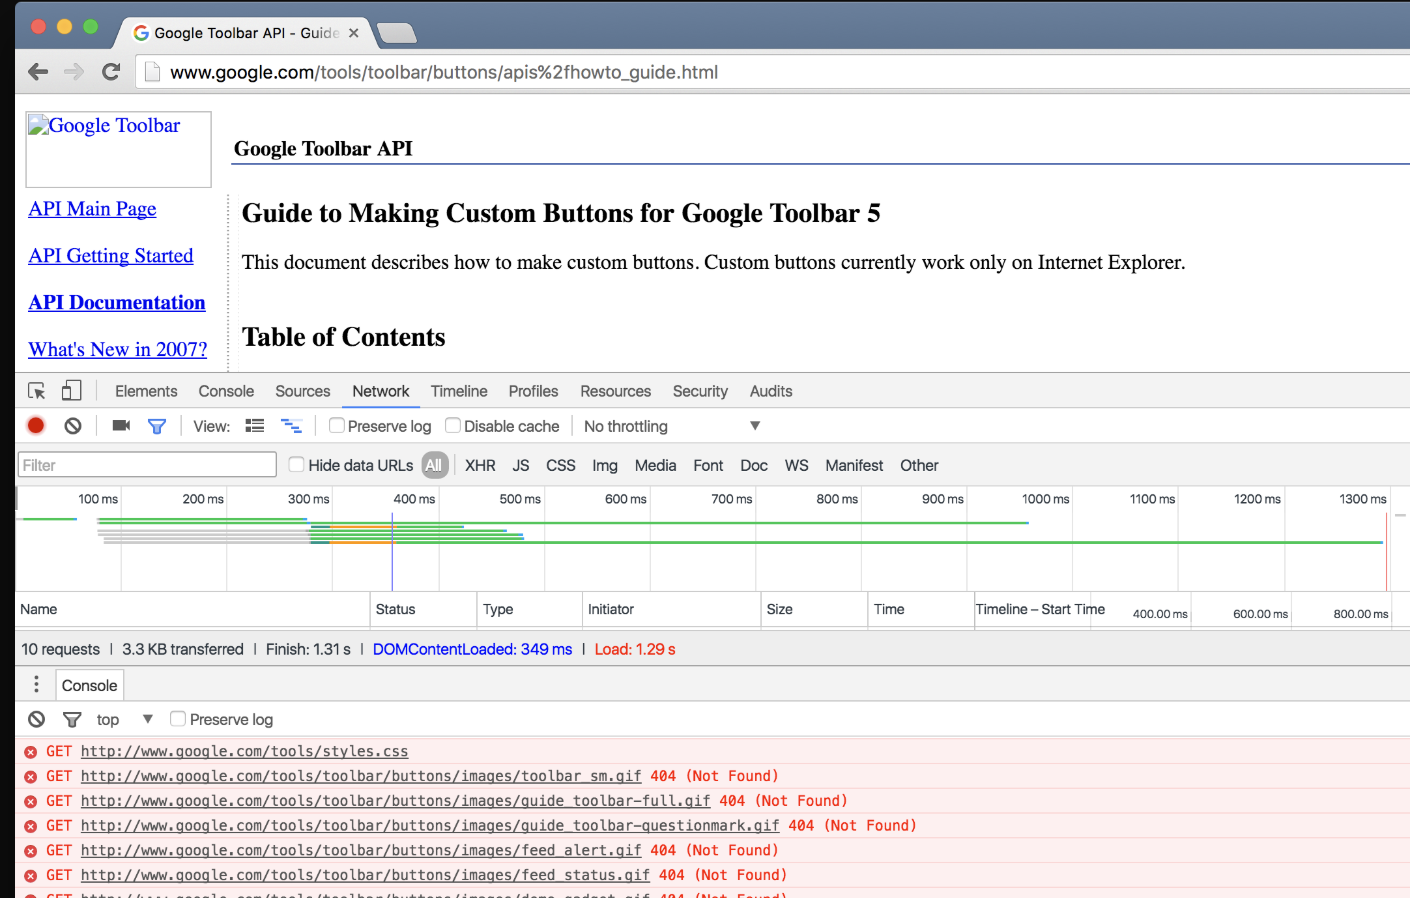Image resolution: width=1410 pixels, height=898 pixels.
Task: Open the toolbar_sm.gif error URL
Action: tap(361, 776)
